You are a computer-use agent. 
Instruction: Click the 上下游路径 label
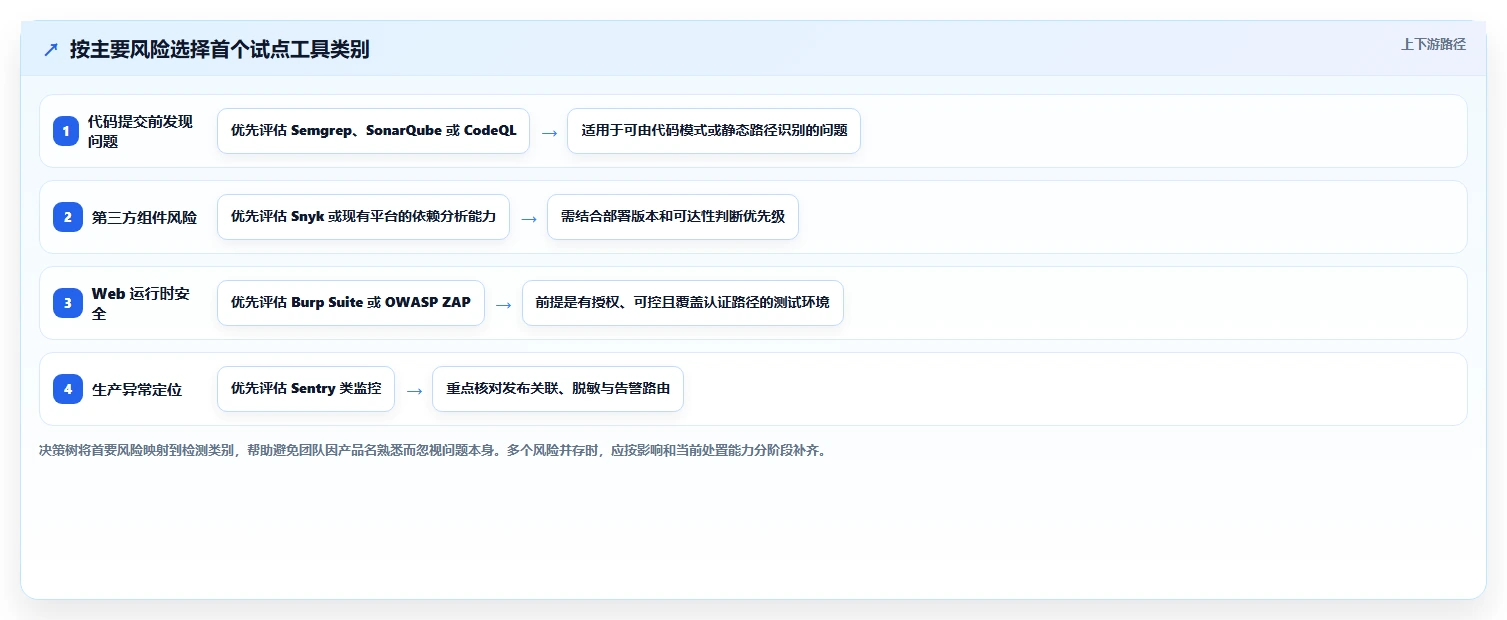click(x=1433, y=44)
